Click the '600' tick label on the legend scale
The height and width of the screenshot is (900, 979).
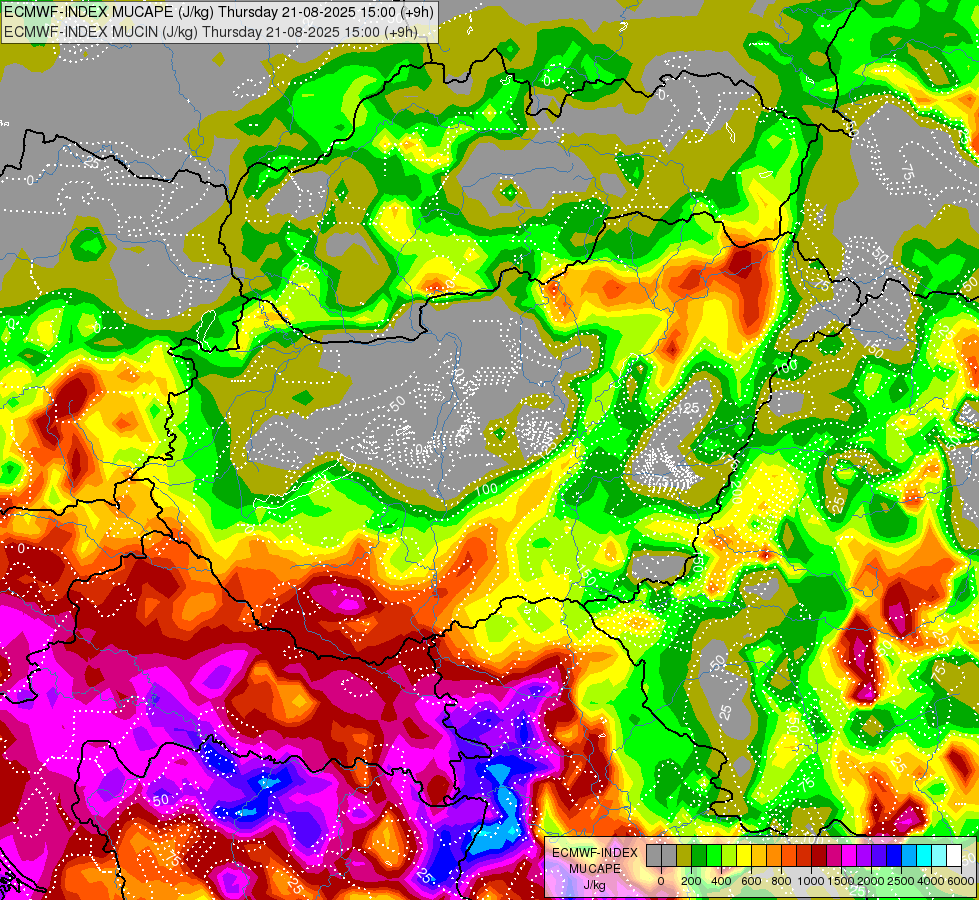click(751, 881)
